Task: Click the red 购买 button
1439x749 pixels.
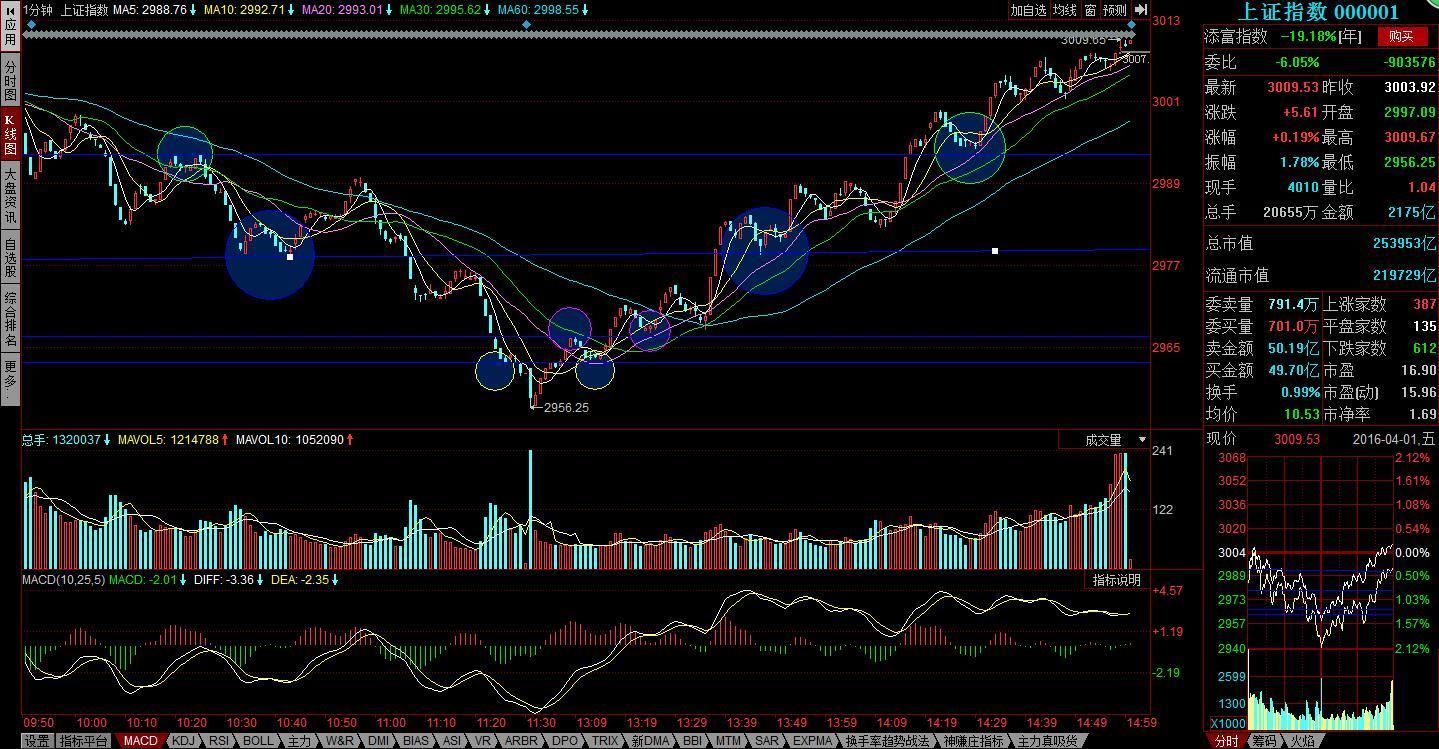Action: (1401, 37)
